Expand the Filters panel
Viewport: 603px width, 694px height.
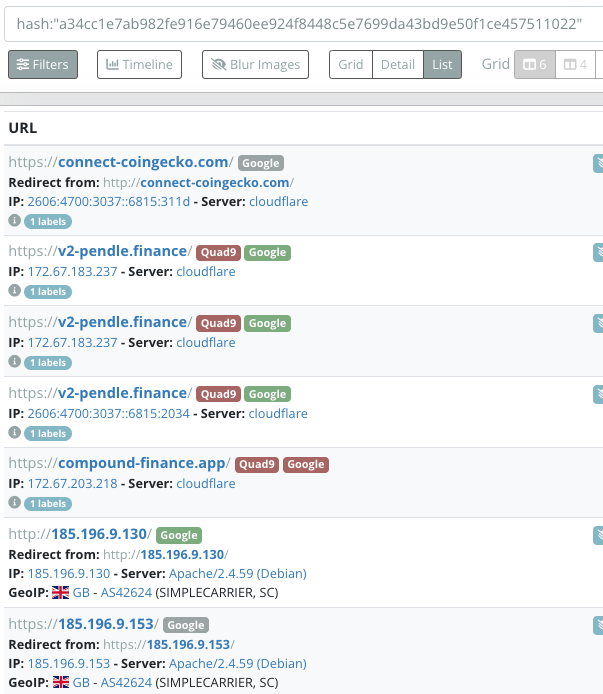pyautogui.click(x=43, y=65)
